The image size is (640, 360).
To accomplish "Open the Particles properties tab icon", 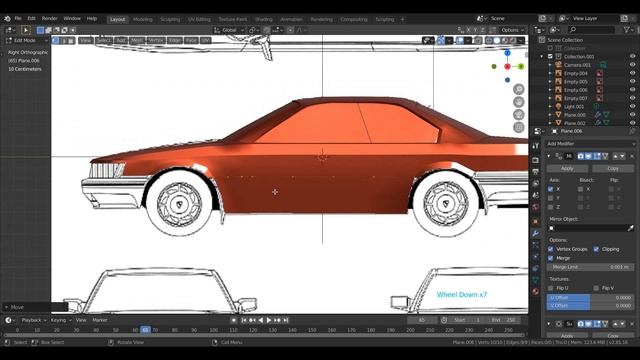I will 536,245.
